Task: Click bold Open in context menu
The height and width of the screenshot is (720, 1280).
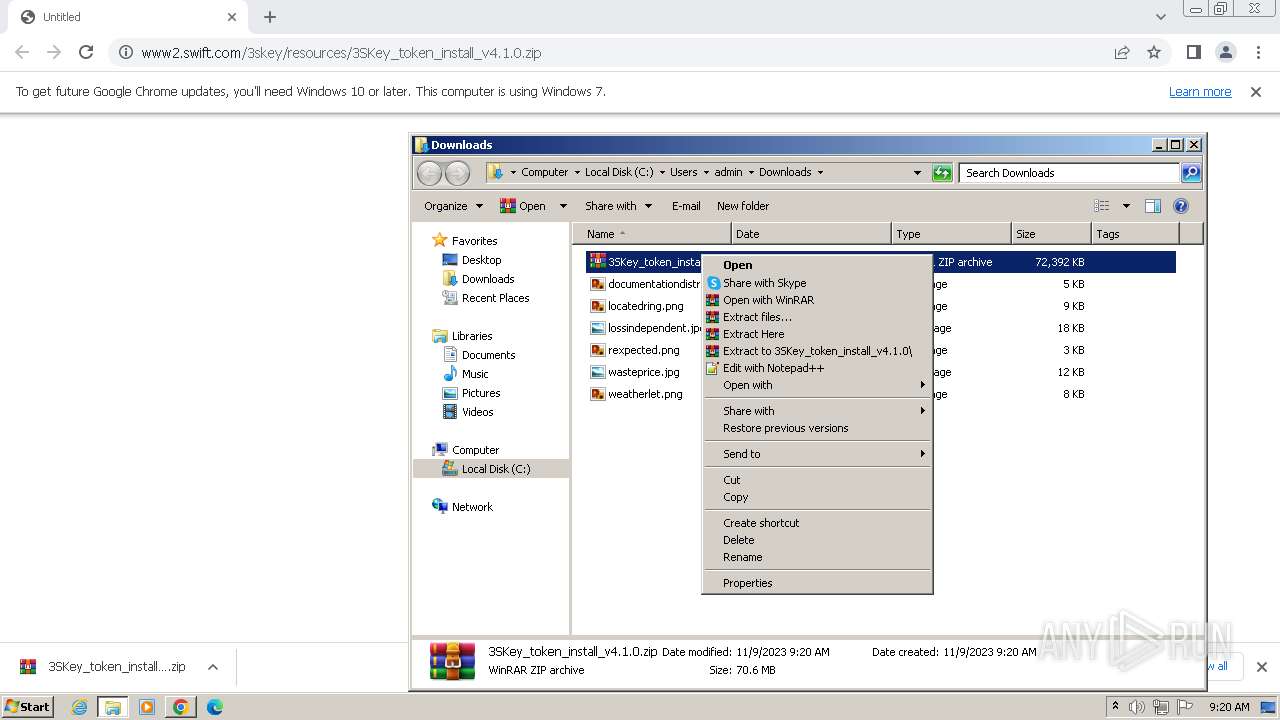Action: pos(817,265)
